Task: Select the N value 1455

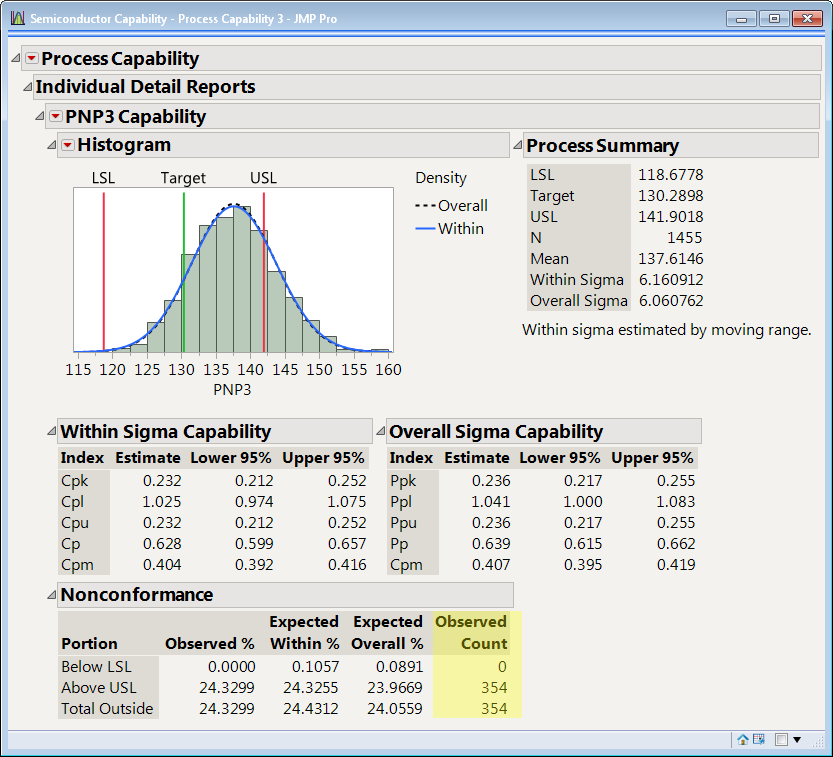Action: pyautogui.click(x=685, y=237)
